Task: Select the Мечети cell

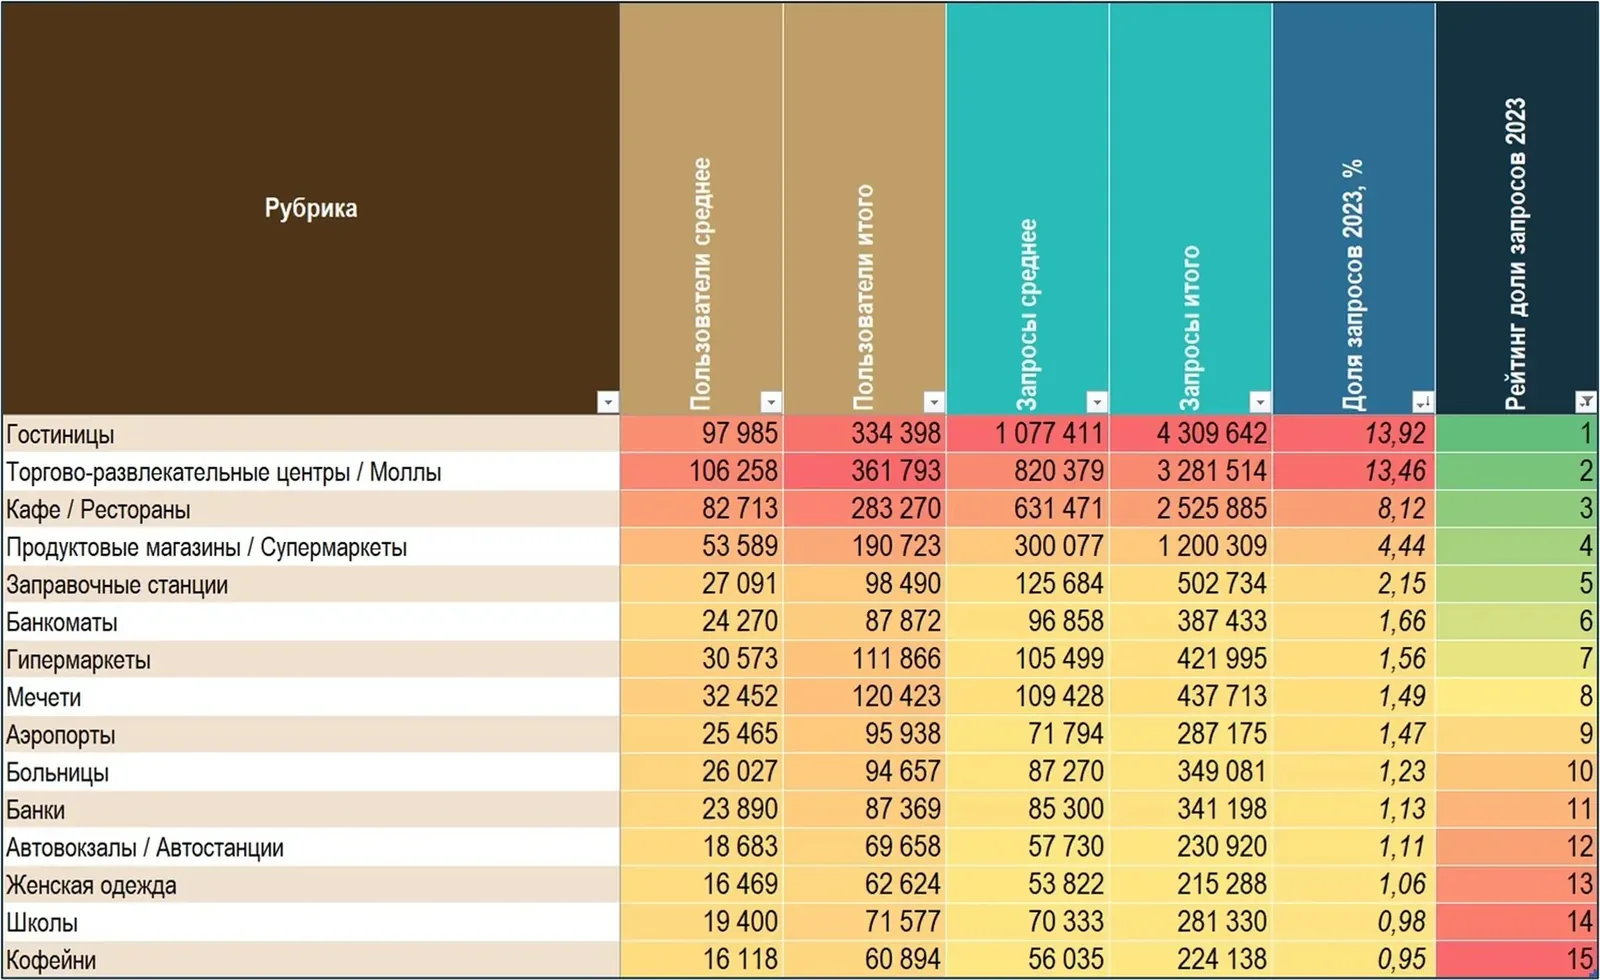Action: (311, 697)
